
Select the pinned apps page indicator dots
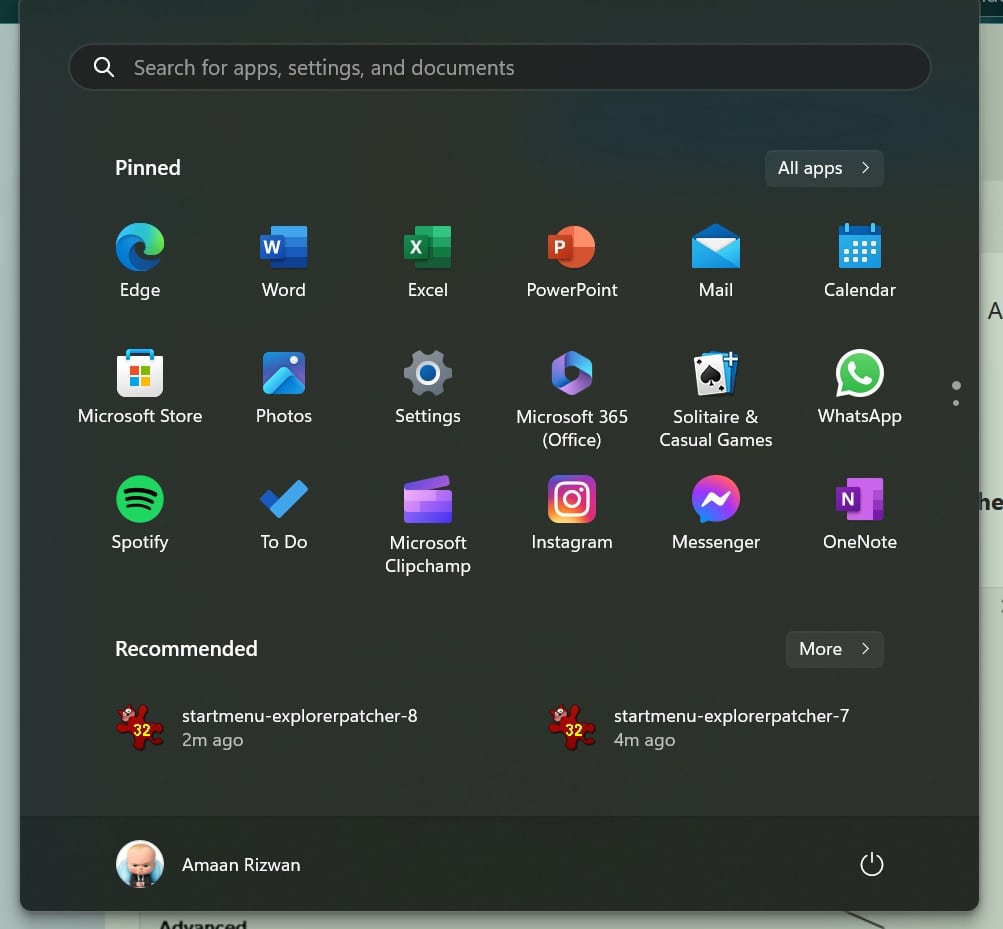click(x=955, y=393)
